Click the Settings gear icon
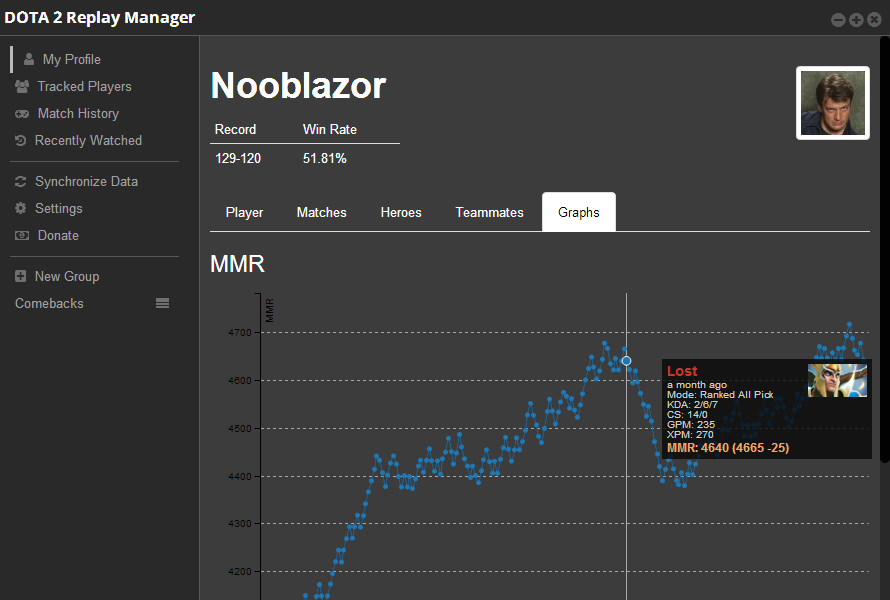This screenshot has height=600, width=890. [20, 208]
